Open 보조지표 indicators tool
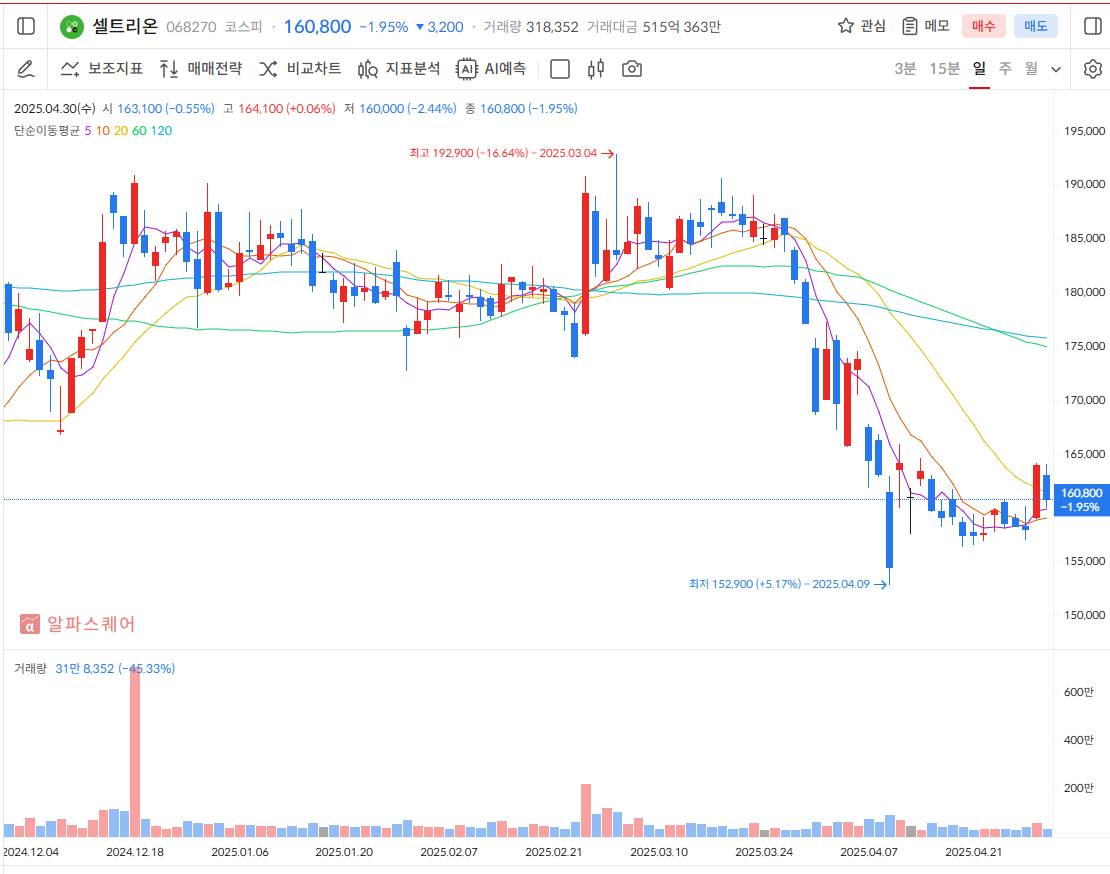The width and height of the screenshot is (1110, 874). (101, 69)
